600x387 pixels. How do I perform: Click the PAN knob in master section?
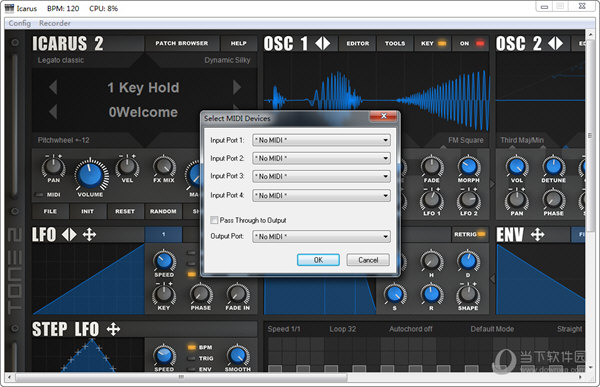[x=54, y=167]
